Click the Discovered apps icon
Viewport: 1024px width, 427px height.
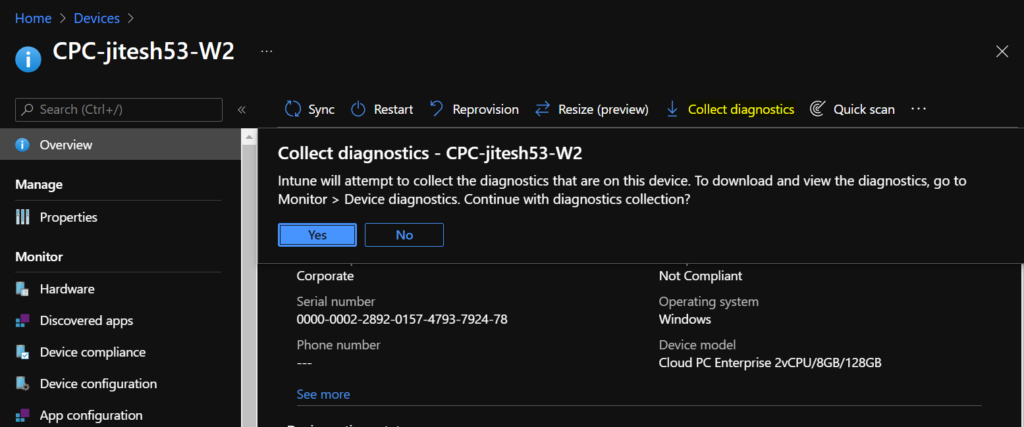coord(23,321)
